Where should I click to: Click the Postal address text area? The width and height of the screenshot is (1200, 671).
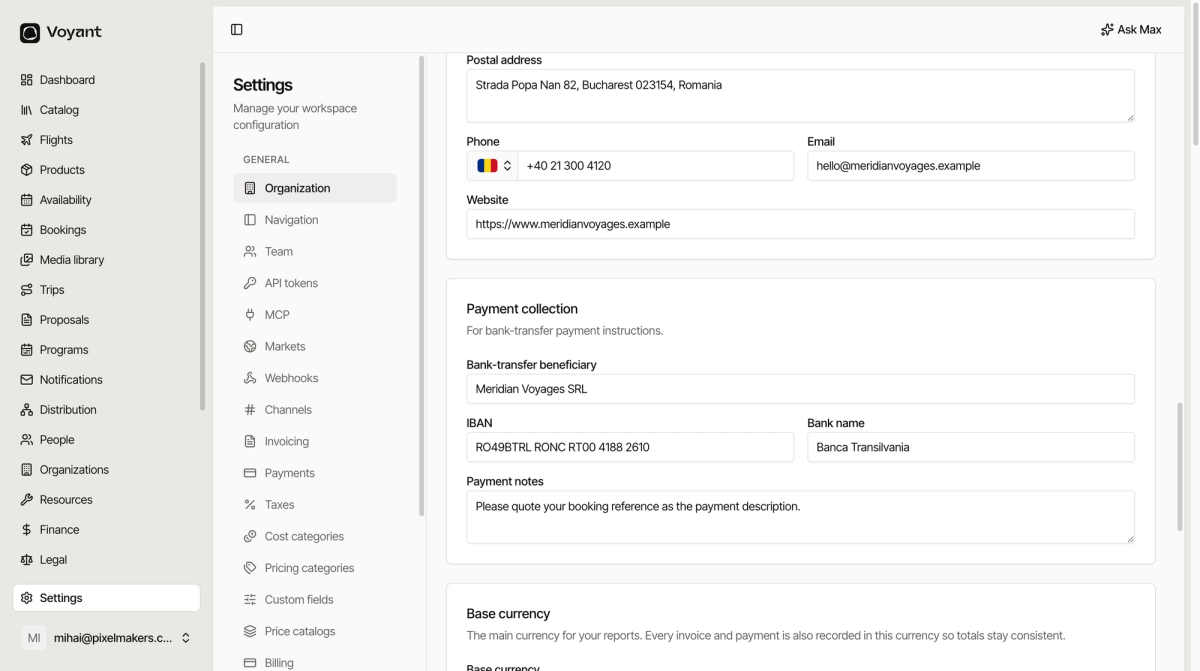click(x=800, y=96)
